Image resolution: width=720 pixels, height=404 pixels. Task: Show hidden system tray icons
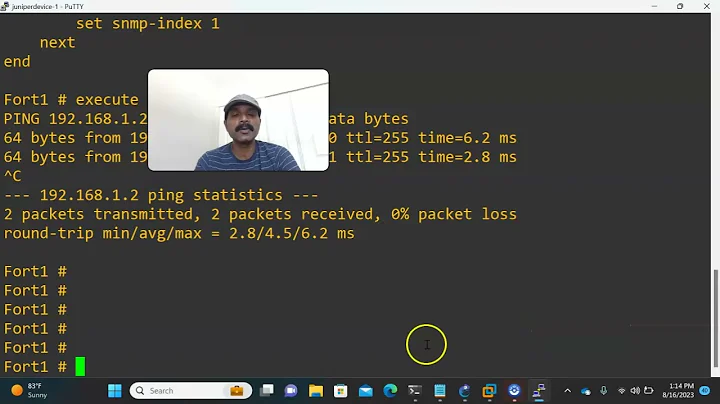point(568,391)
